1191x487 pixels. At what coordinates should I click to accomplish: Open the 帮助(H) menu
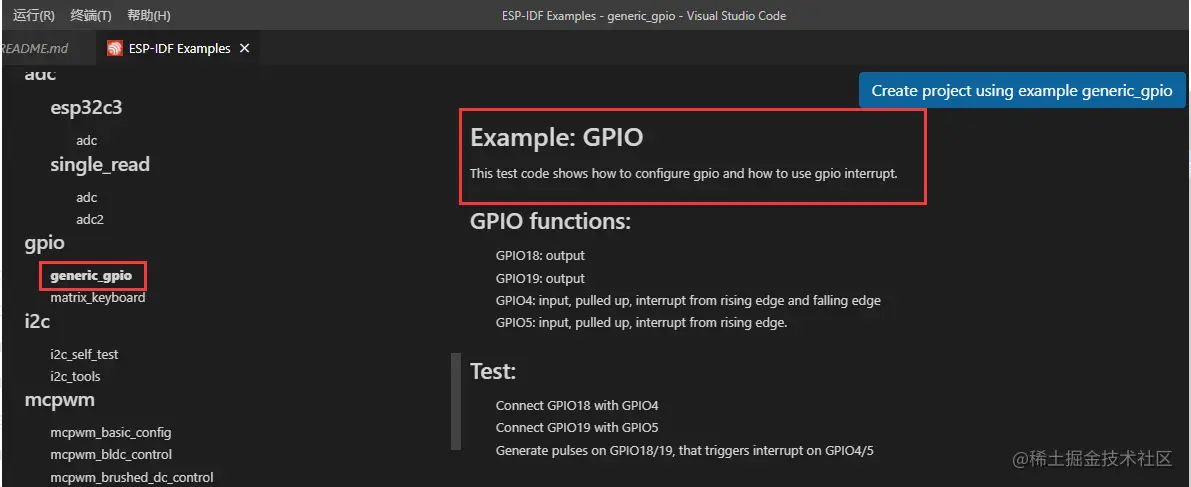click(x=149, y=15)
